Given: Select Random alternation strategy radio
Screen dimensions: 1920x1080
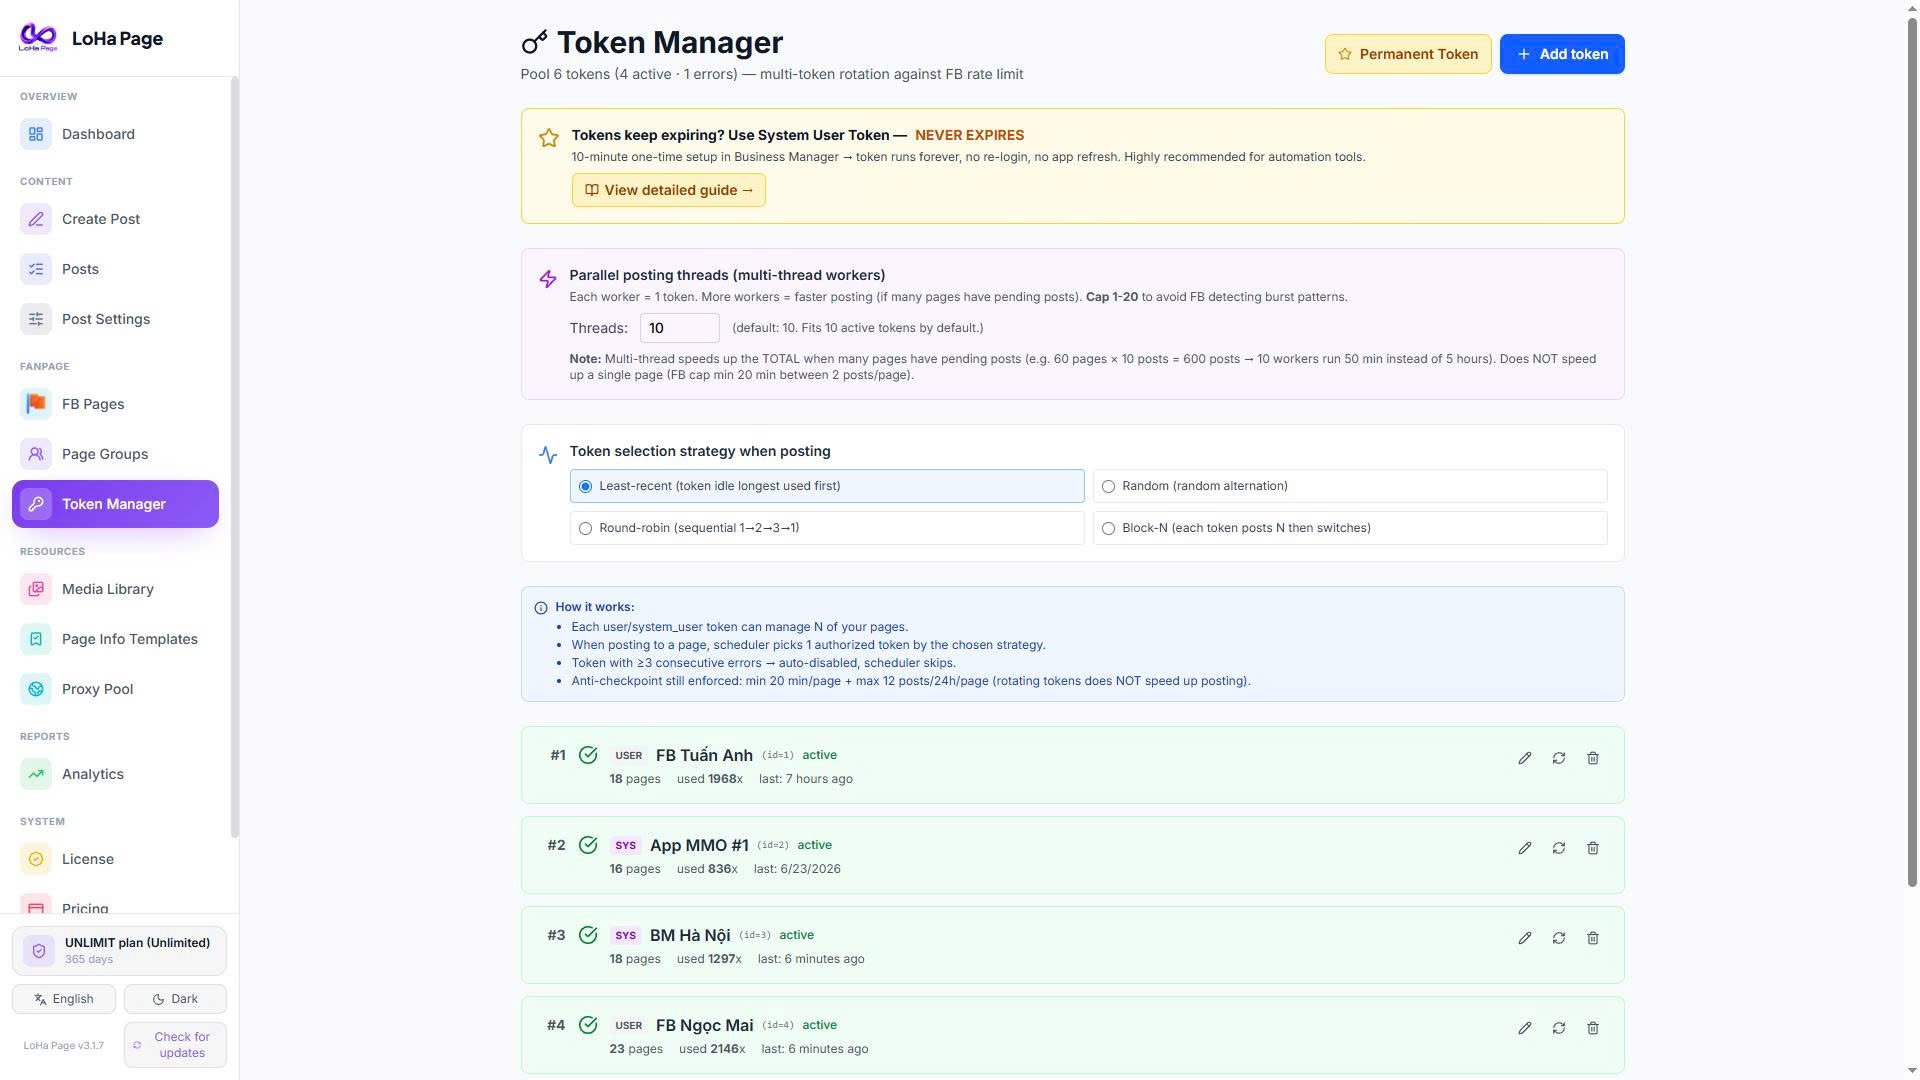Looking at the screenshot, I should [x=1108, y=486].
